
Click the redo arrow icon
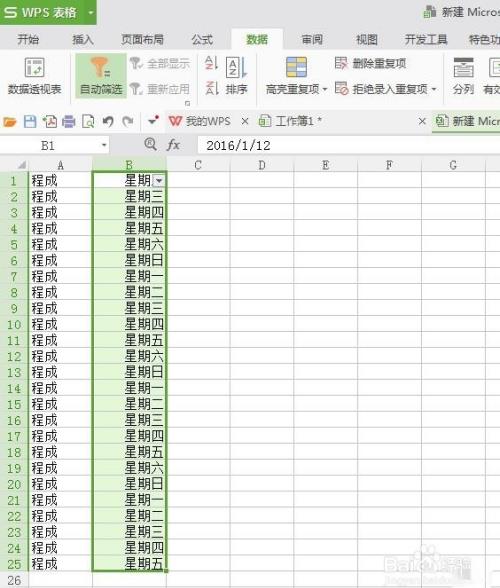click(128, 122)
